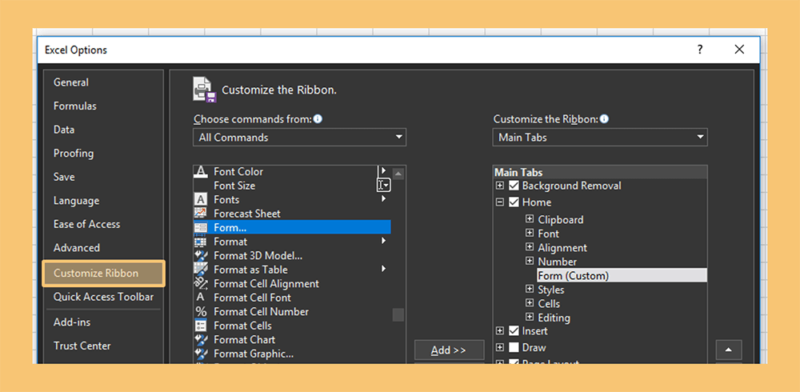
Task: Click the Format Cell Number percent icon
Action: click(x=201, y=311)
